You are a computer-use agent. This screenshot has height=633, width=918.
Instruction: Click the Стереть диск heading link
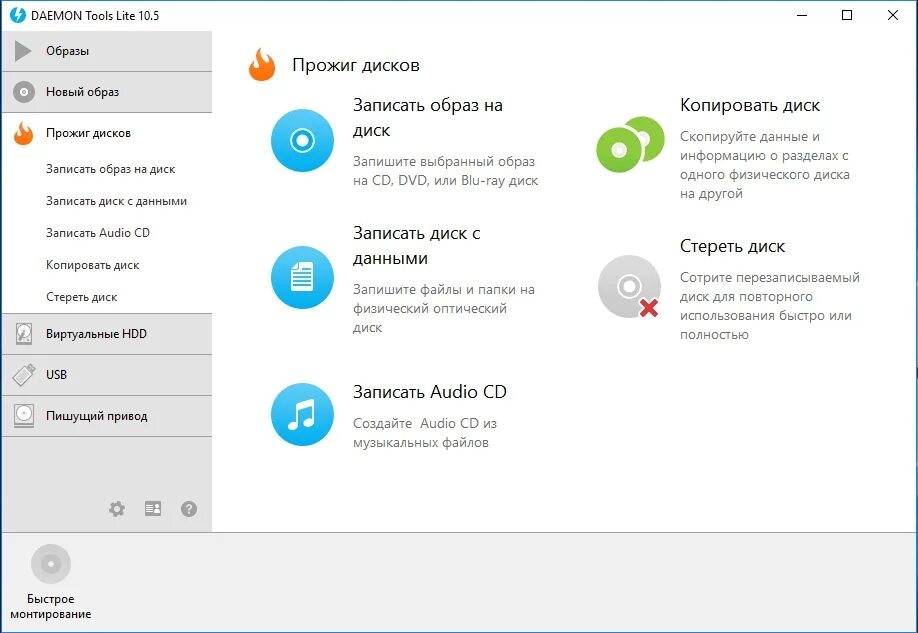tap(732, 246)
